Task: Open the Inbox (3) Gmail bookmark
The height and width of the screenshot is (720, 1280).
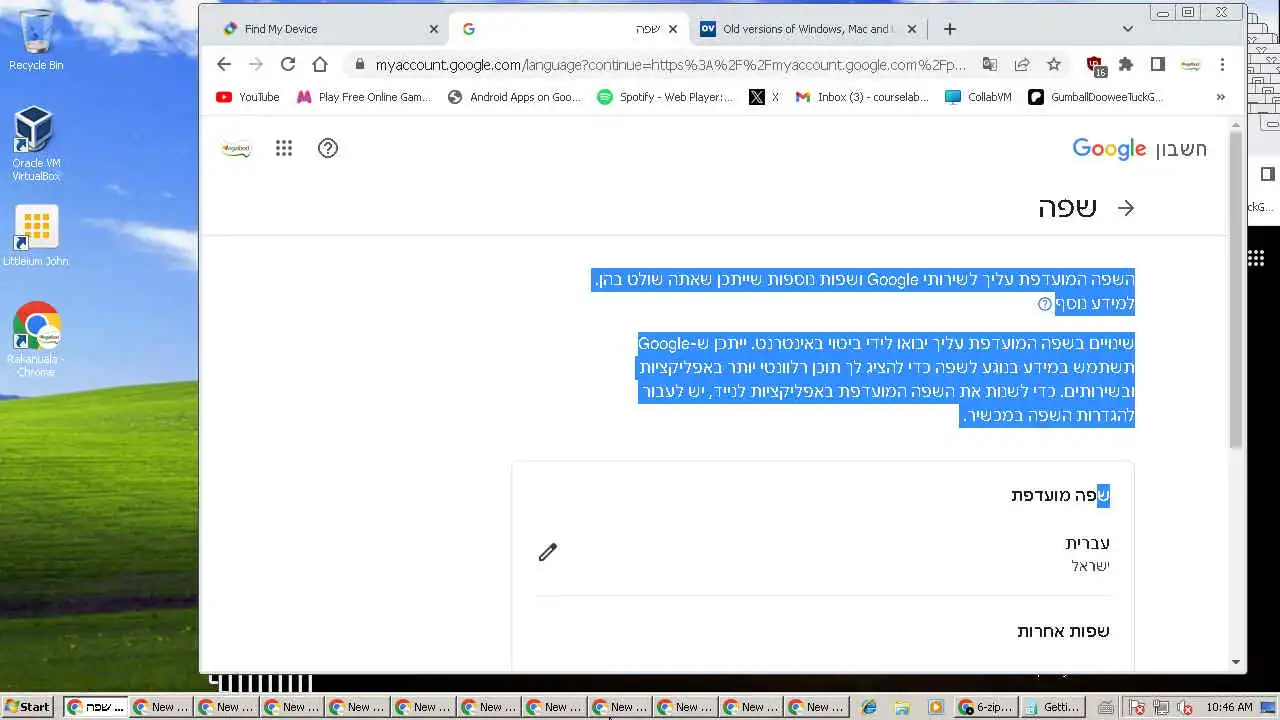Action: [x=862, y=97]
